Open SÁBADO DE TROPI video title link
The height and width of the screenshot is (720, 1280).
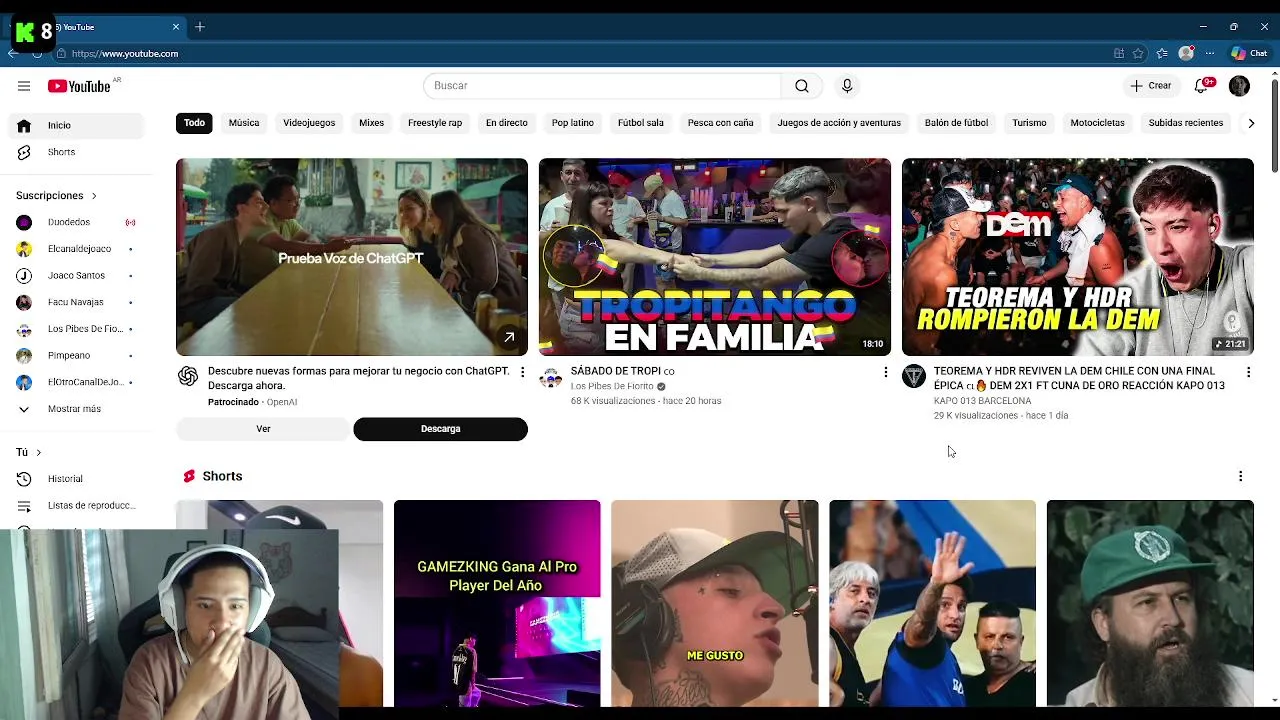622,371
